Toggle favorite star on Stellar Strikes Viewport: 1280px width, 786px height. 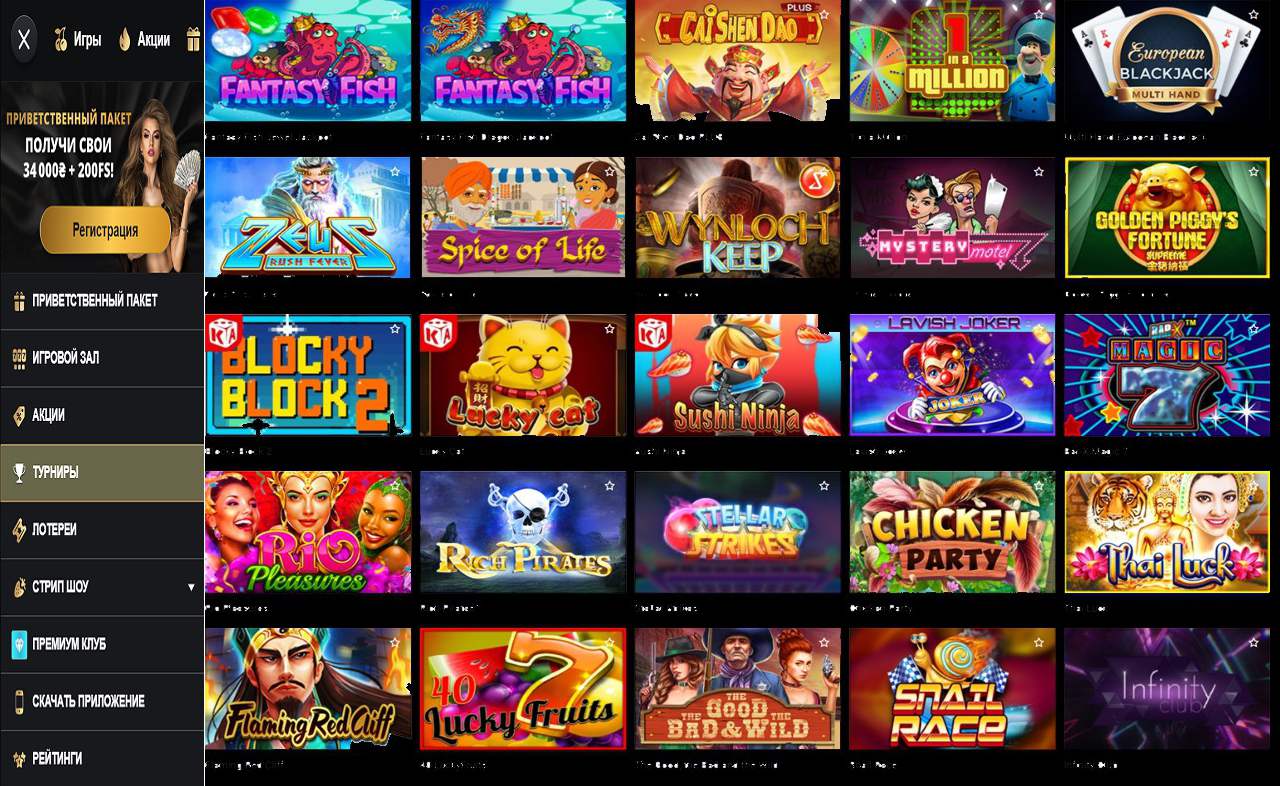(824, 486)
